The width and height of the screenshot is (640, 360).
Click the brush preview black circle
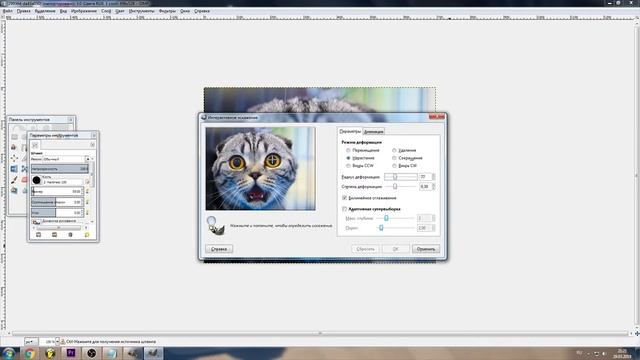(36, 180)
